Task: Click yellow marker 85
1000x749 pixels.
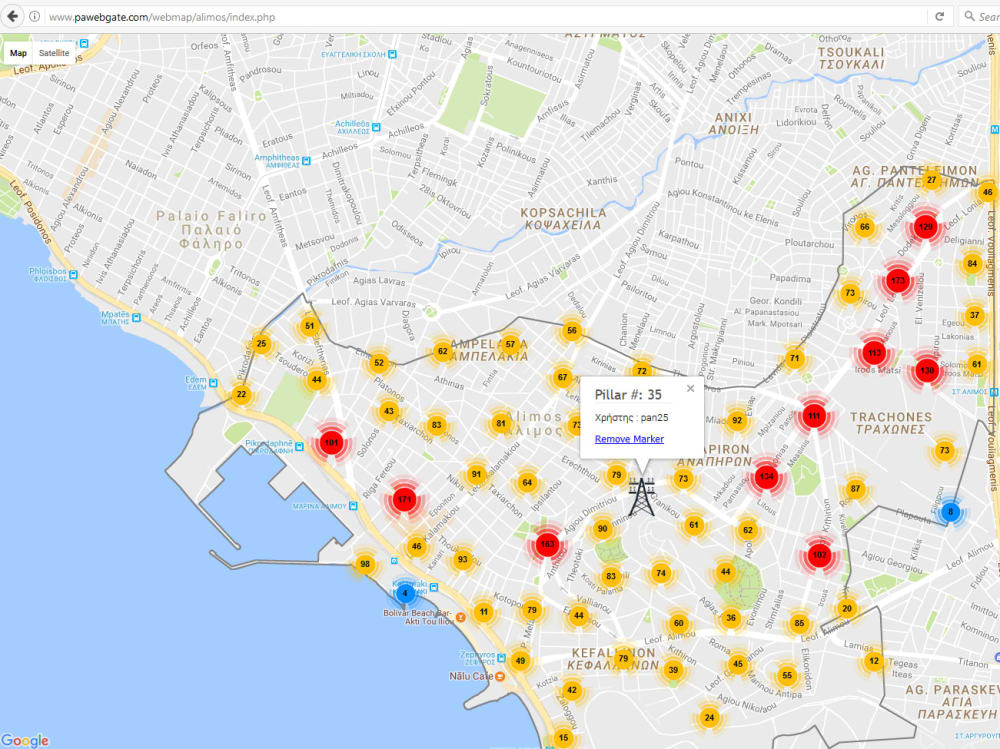Action: pos(799,623)
